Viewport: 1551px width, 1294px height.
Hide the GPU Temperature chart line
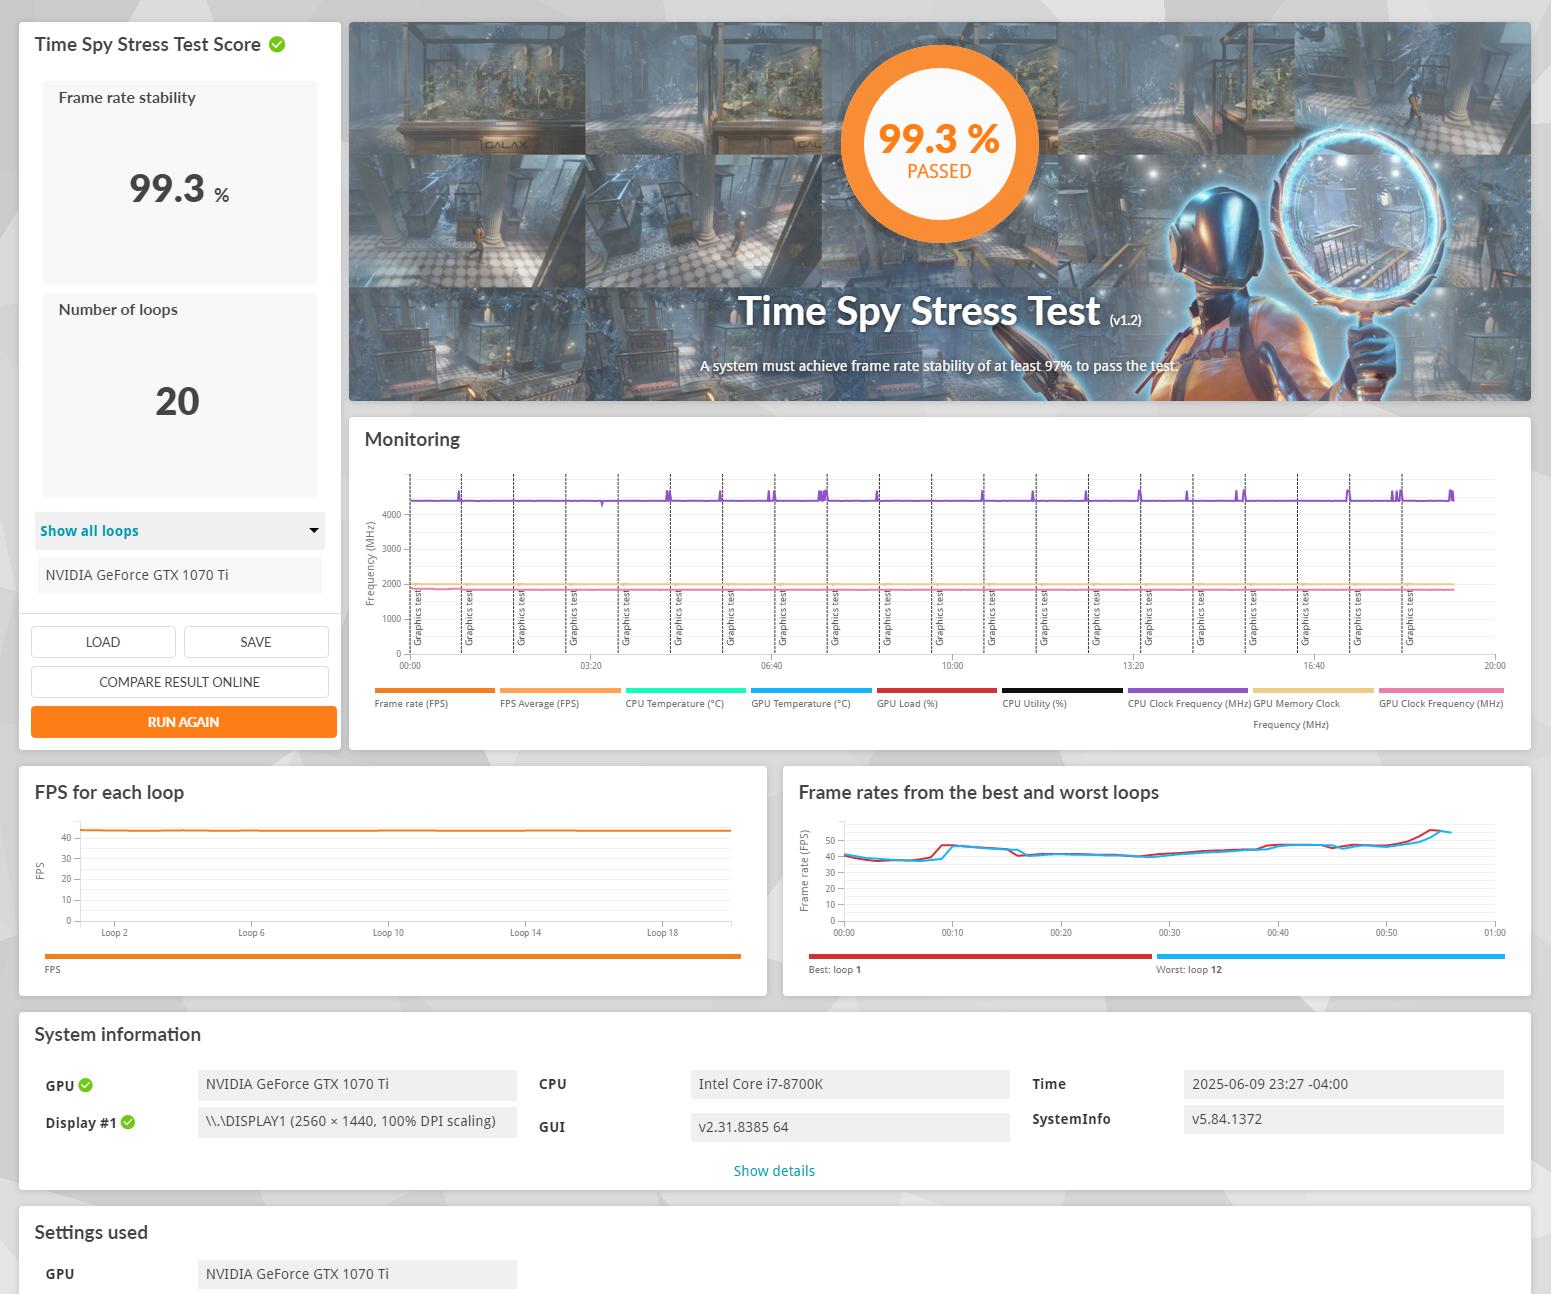(811, 691)
